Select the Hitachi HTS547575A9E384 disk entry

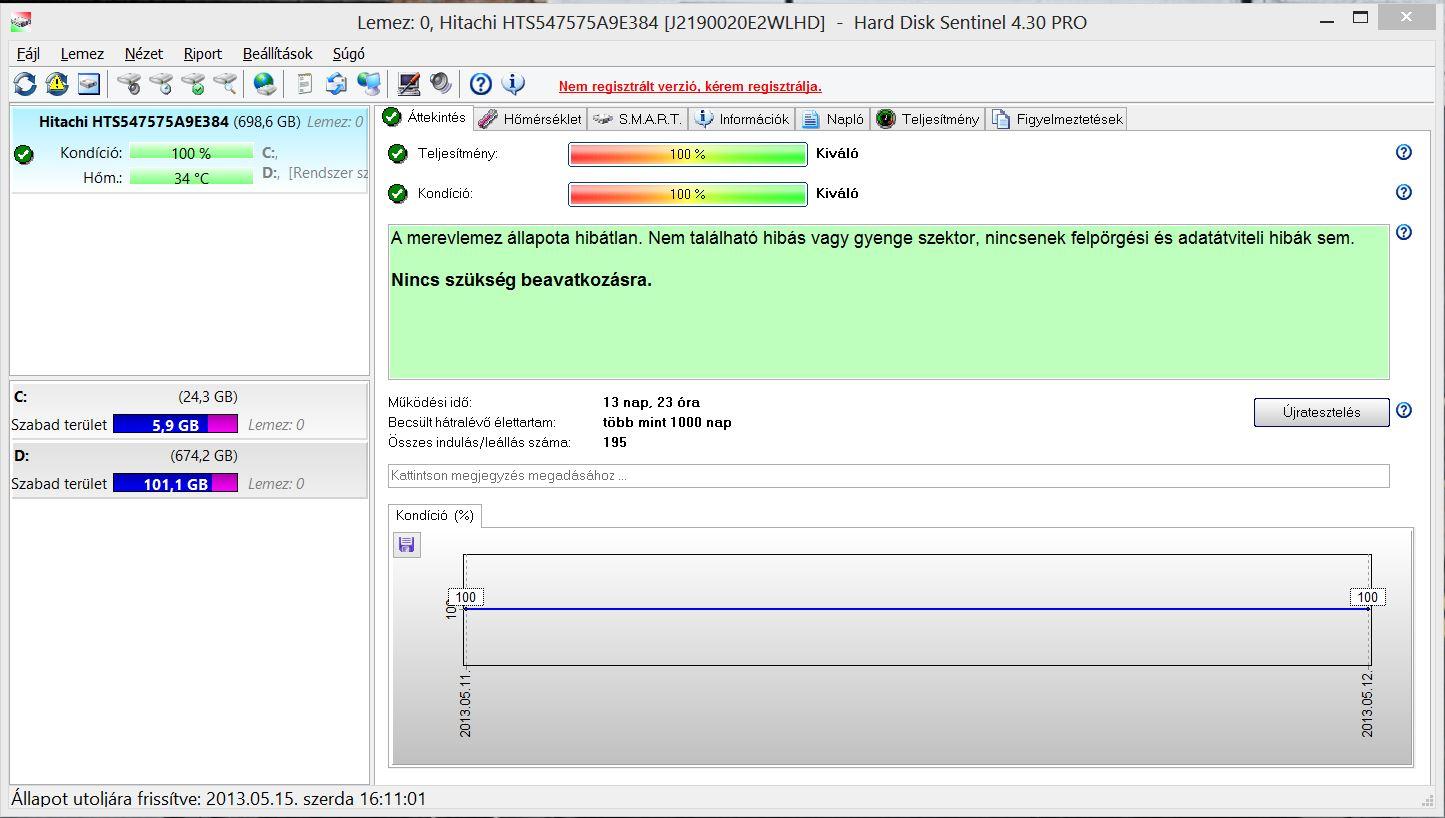point(189,150)
